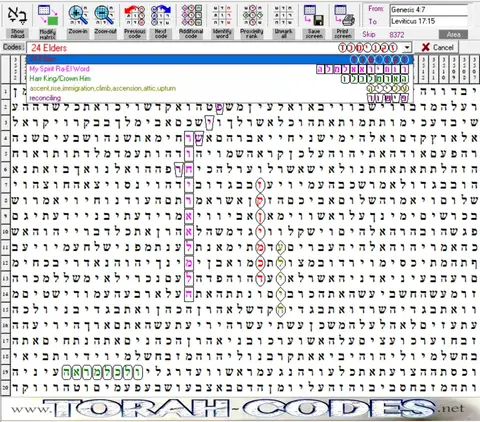Select the reconciling code entry
Image resolution: width=480 pixels, height=422 pixels.
click(220, 98)
